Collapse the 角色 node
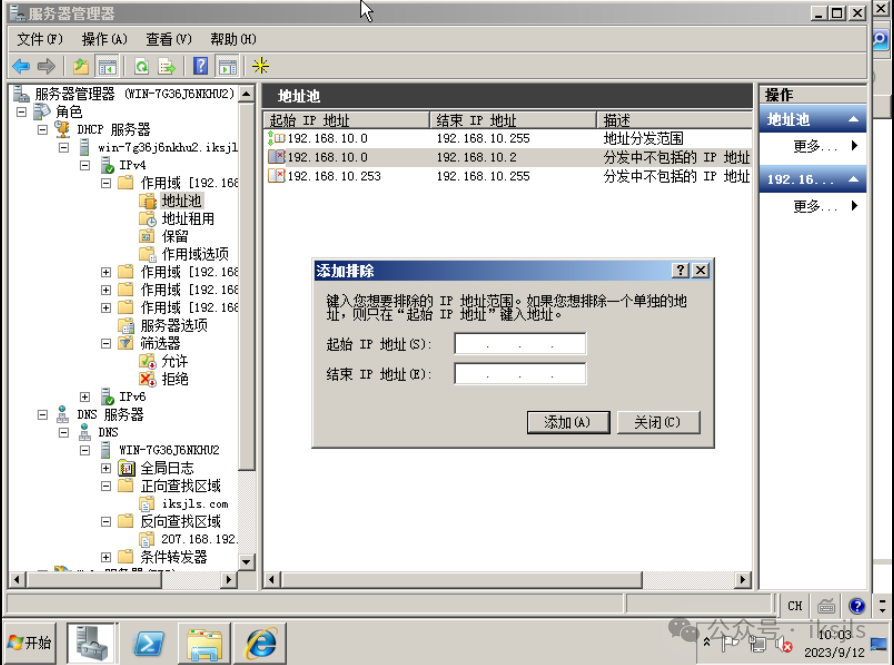The height and width of the screenshot is (665, 894). (22, 112)
